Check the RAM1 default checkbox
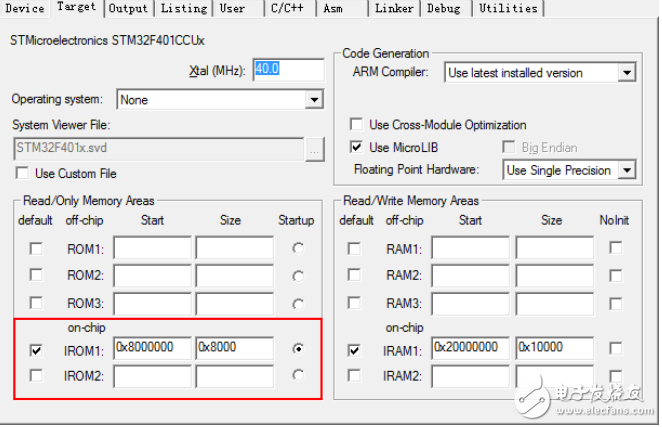662x427 pixels. pos(354,249)
